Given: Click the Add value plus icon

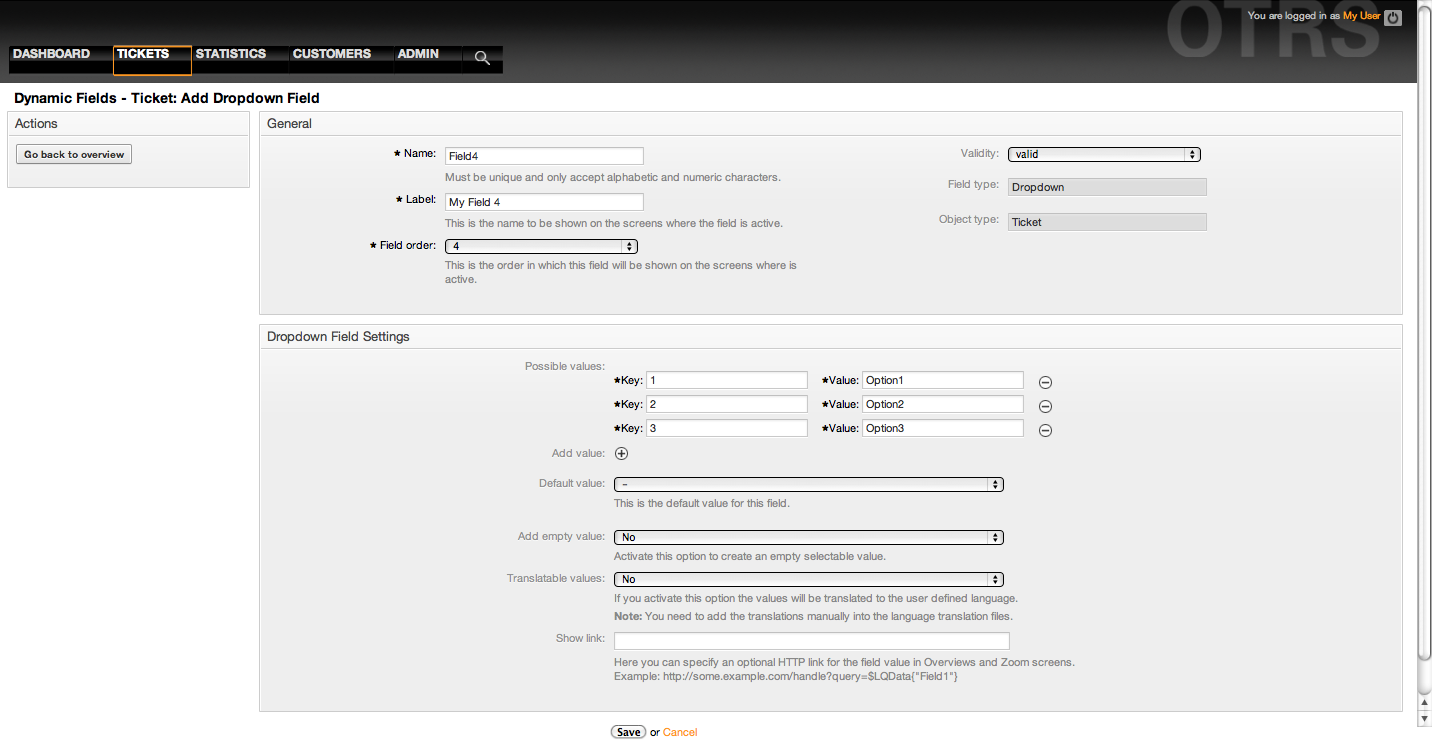Looking at the screenshot, I should click(621, 453).
